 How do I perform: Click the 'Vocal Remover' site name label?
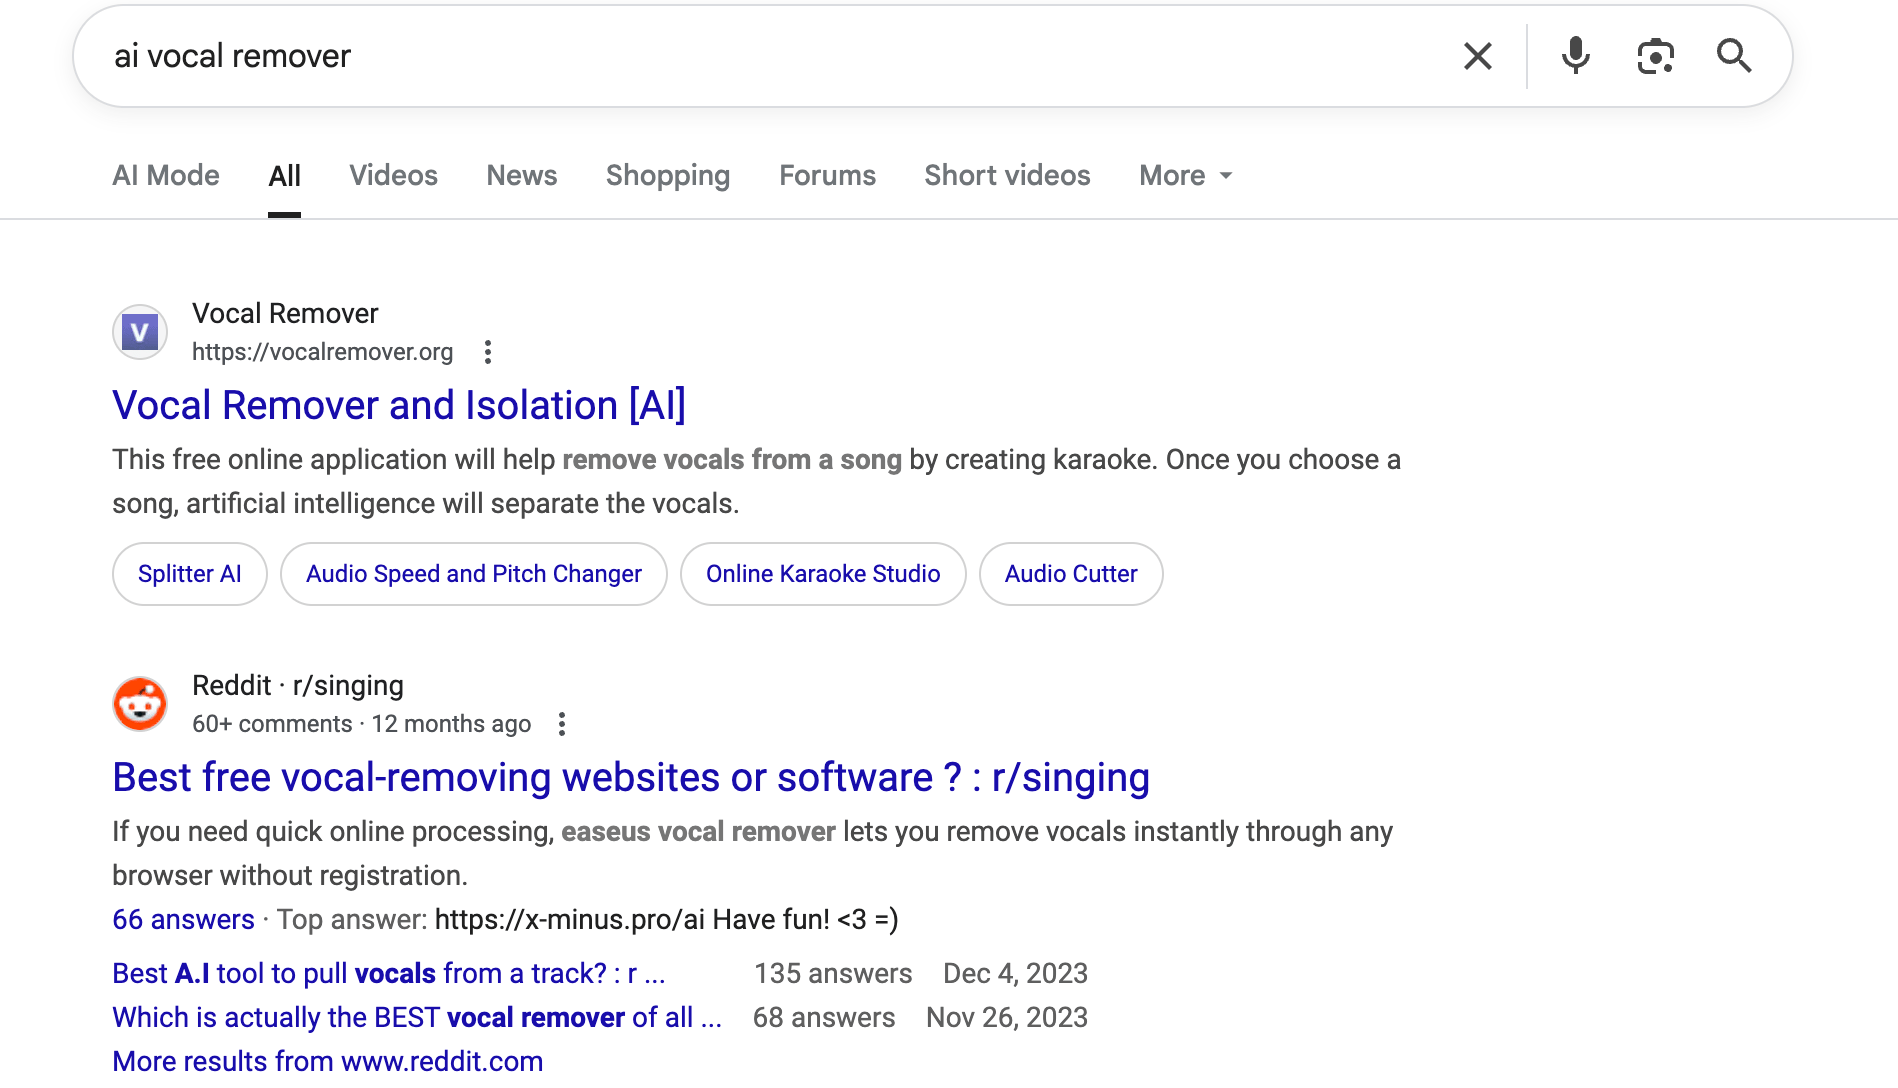pyautogui.click(x=285, y=314)
